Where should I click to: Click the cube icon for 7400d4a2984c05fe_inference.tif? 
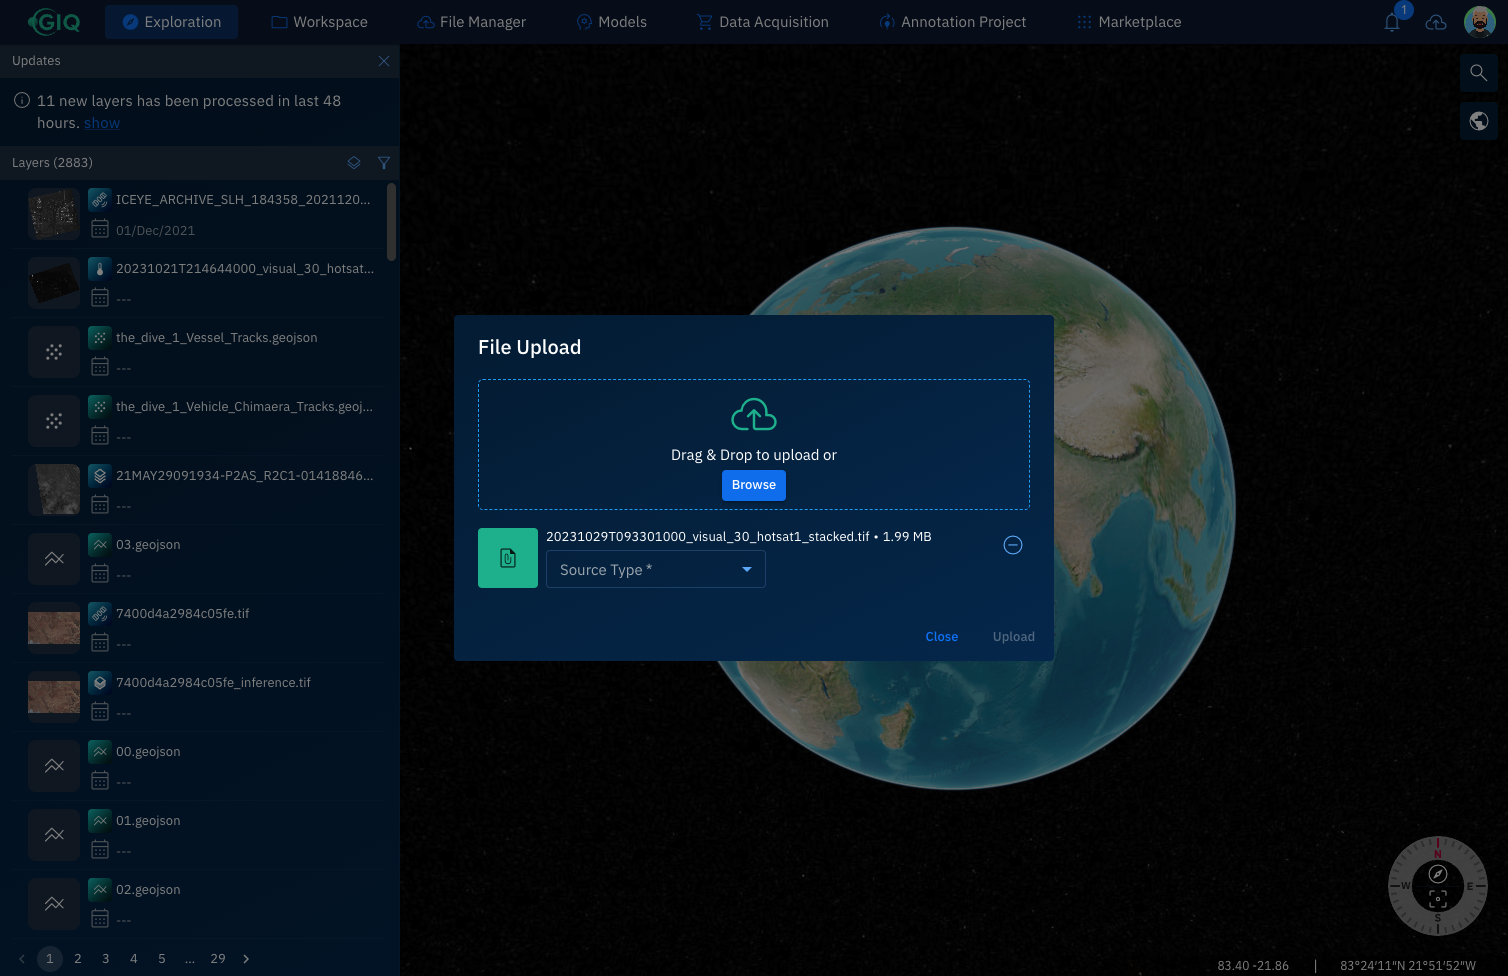pyautogui.click(x=99, y=683)
